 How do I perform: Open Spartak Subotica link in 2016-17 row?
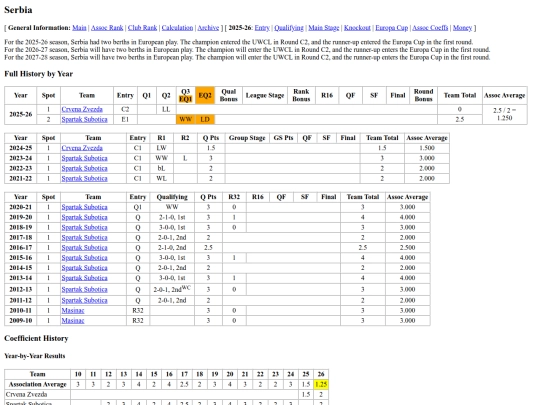tap(84, 247)
